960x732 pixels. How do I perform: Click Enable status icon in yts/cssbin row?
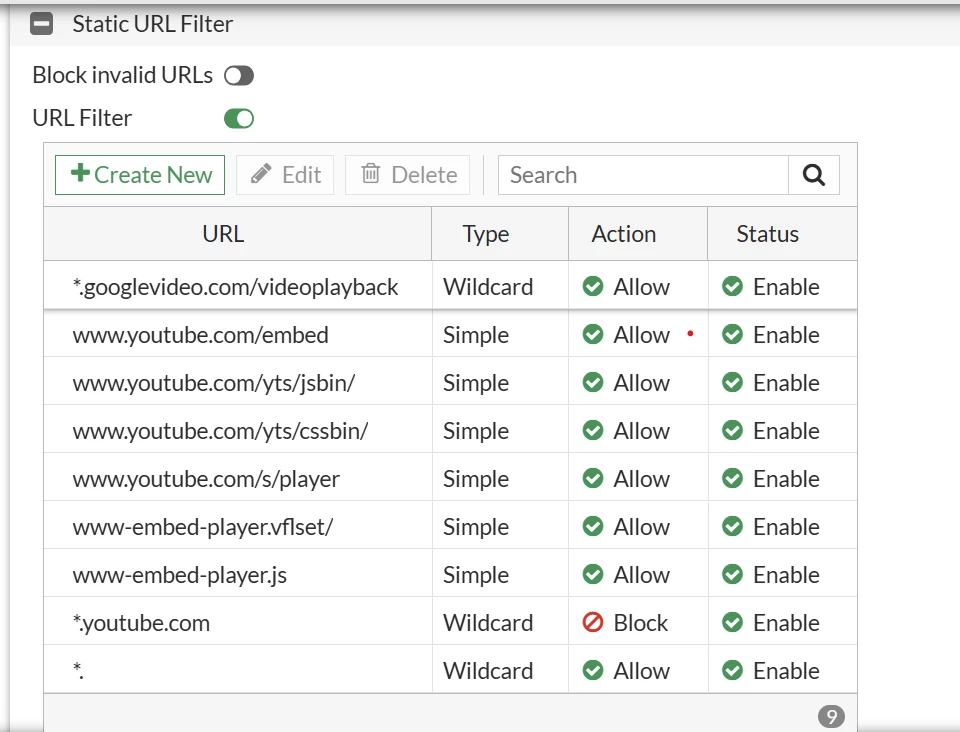pyautogui.click(x=732, y=430)
